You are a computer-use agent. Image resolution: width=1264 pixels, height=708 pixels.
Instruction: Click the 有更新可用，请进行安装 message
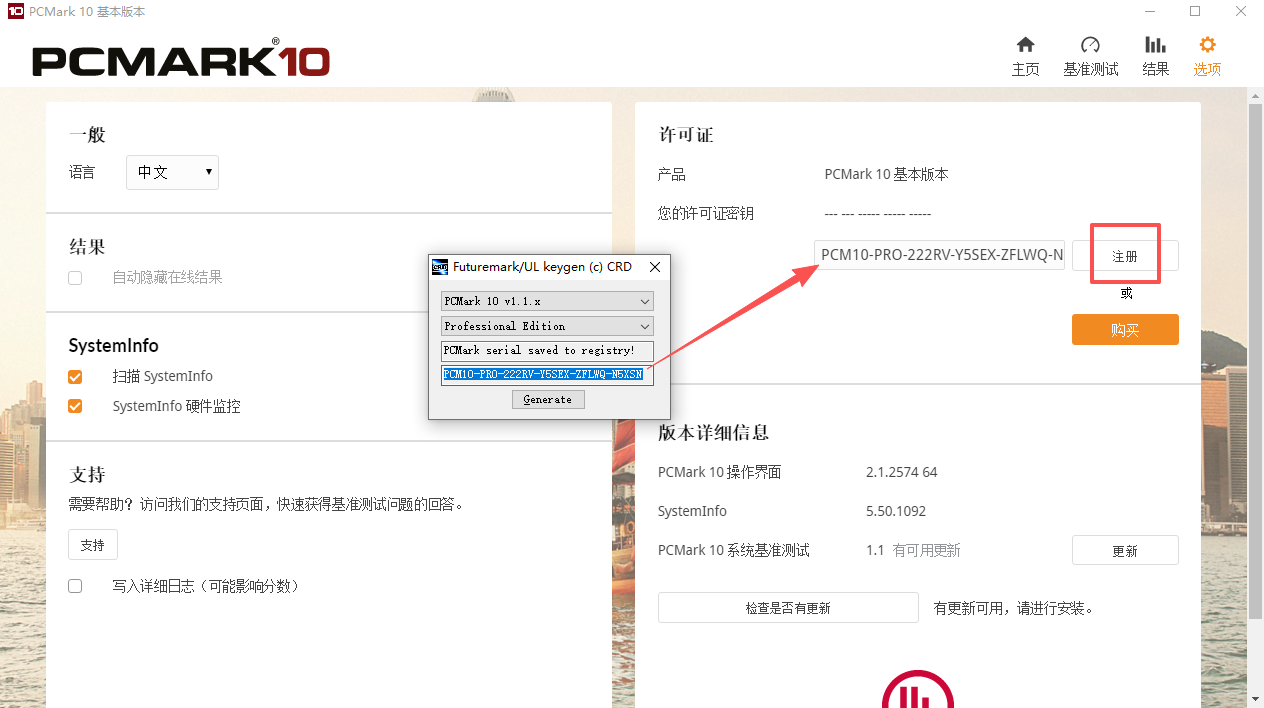1014,608
